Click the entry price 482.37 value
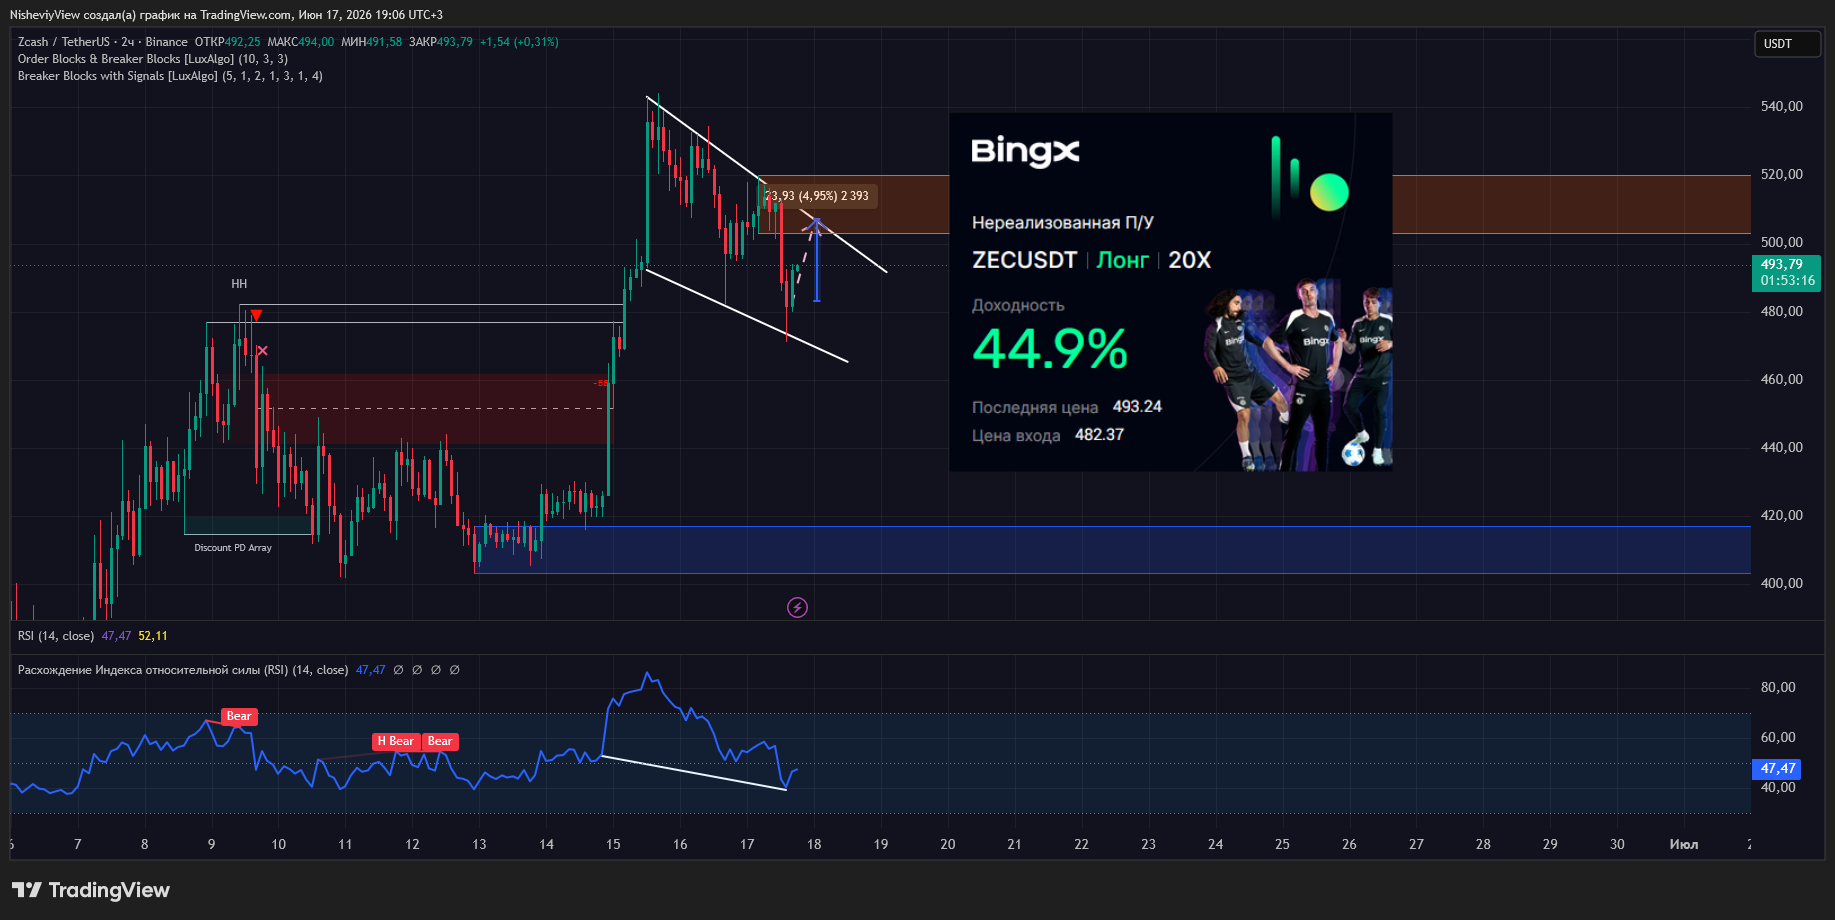This screenshot has width=1835, height=920. coord(1099,435)
